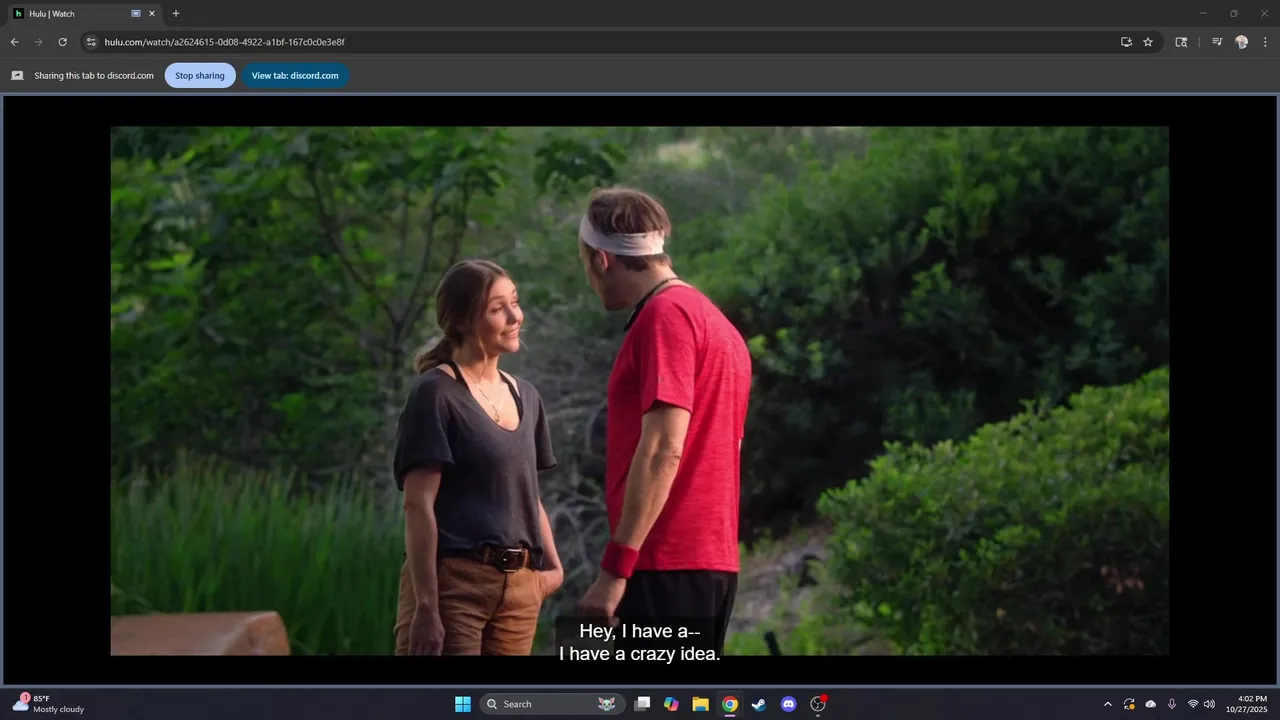1280x720 pixels.
Task: Select the Hulu | Watch tab
Action: tap(84, 14)
